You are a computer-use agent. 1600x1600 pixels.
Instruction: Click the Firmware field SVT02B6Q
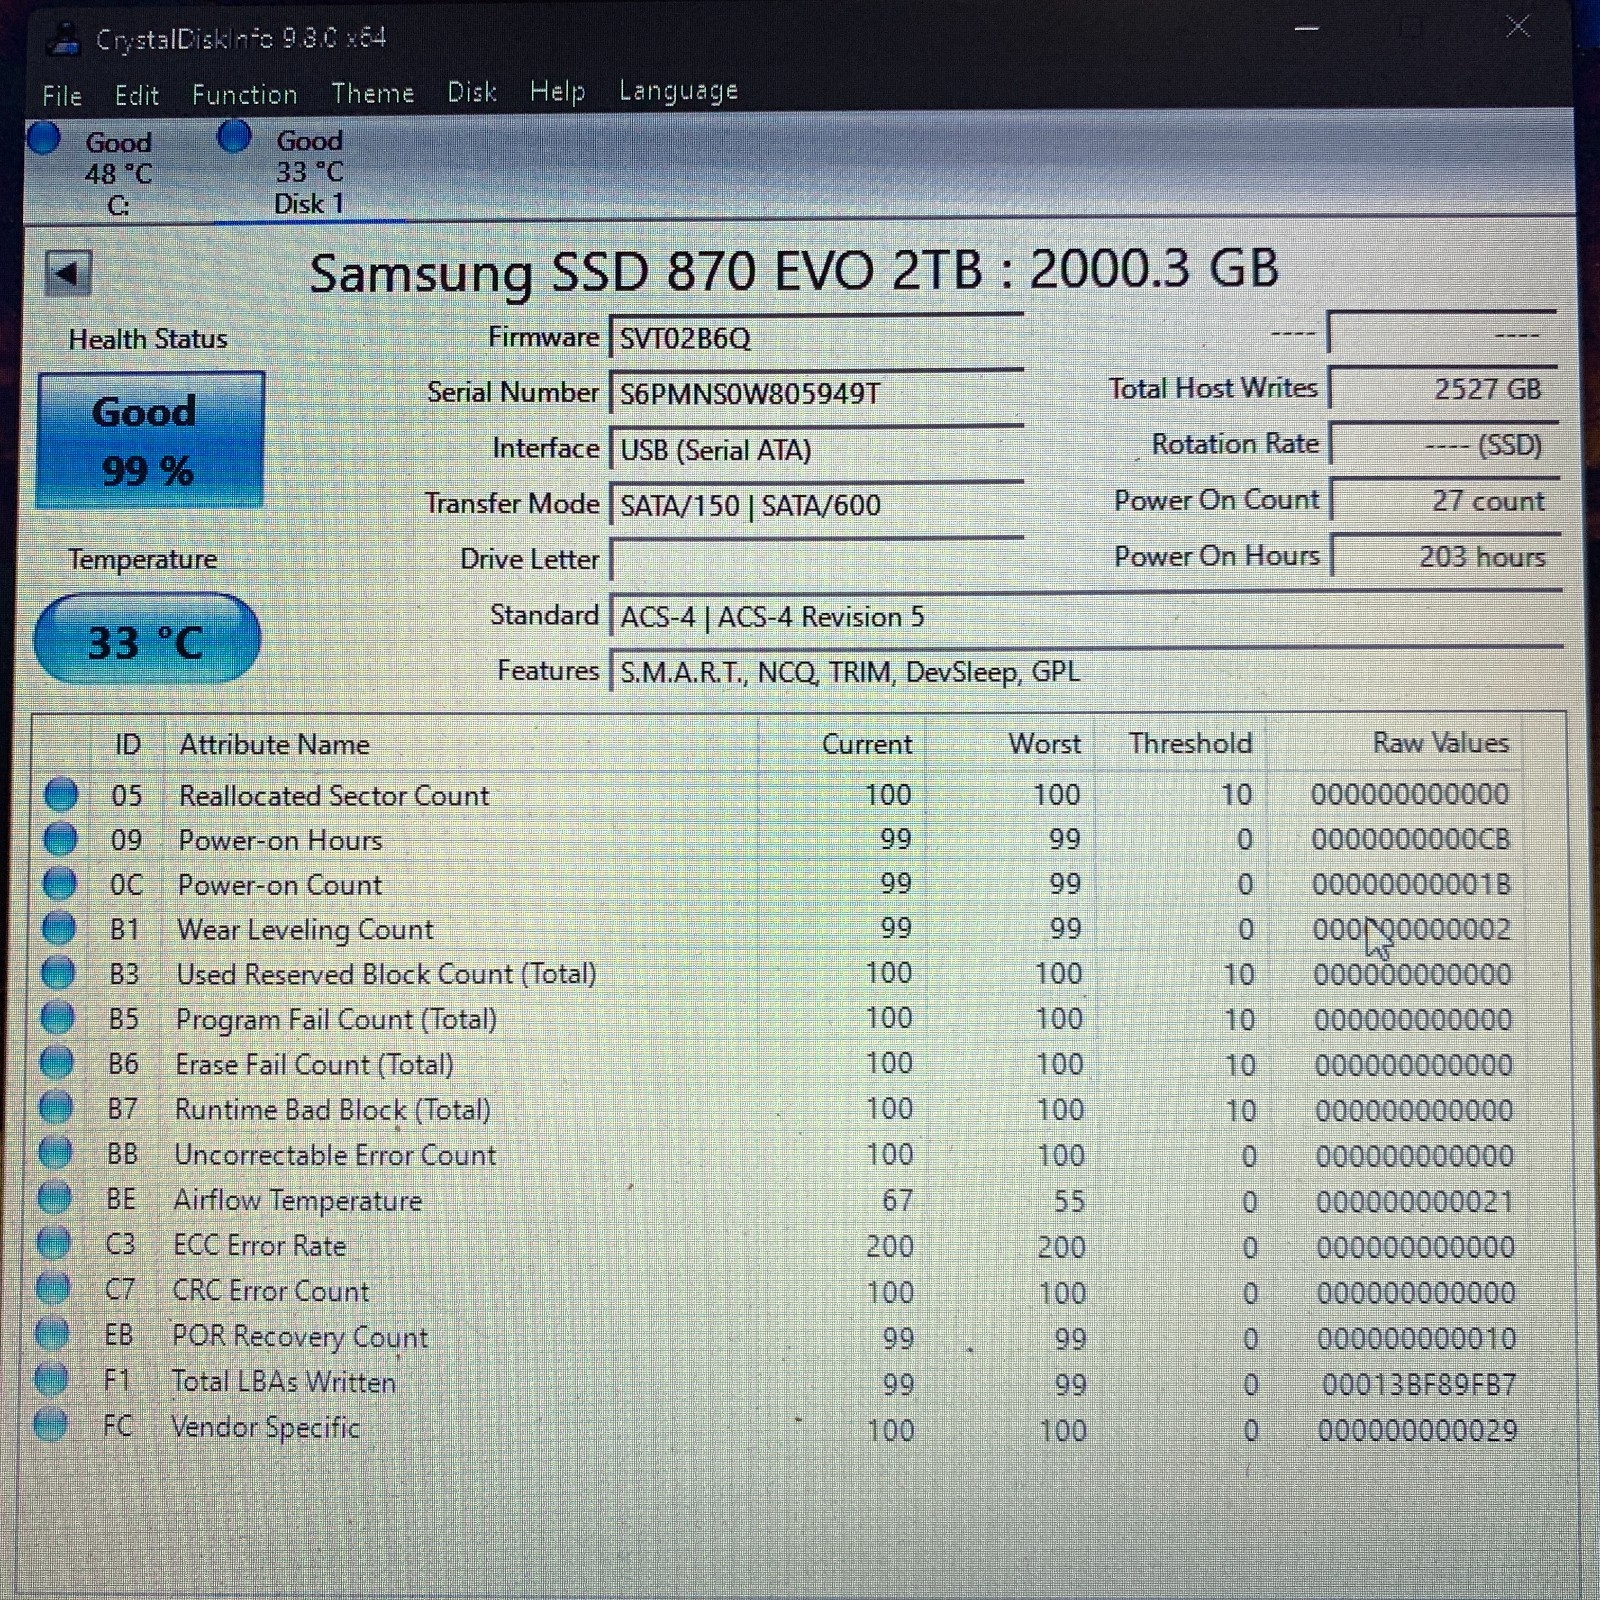tap(816, 338)
